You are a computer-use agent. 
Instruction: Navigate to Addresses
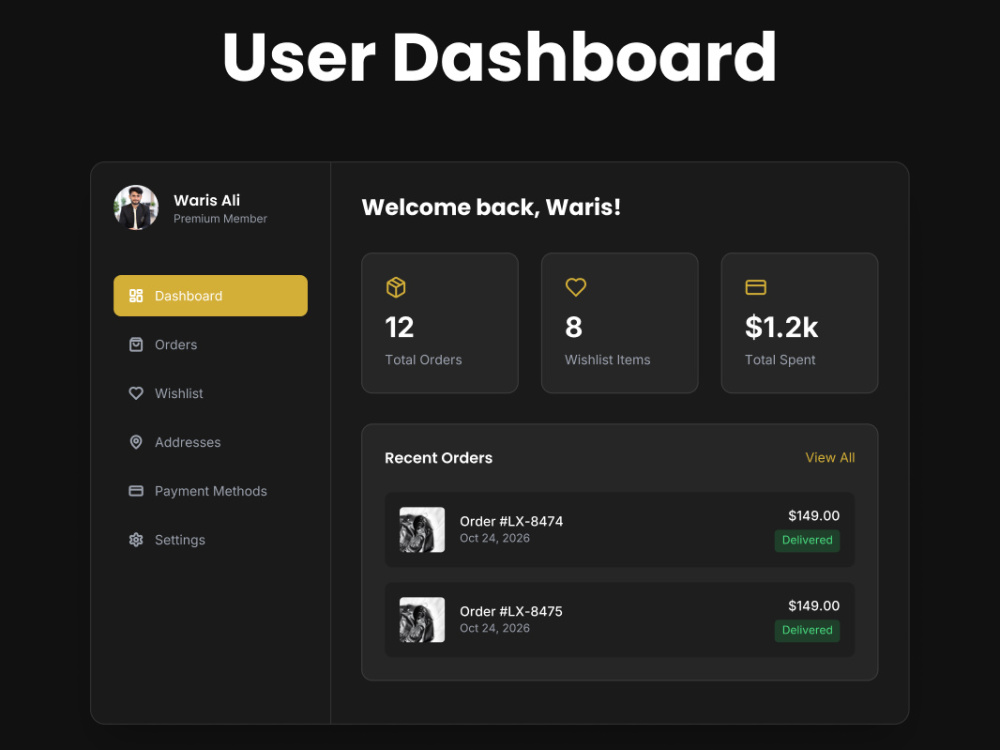[210, 442]
